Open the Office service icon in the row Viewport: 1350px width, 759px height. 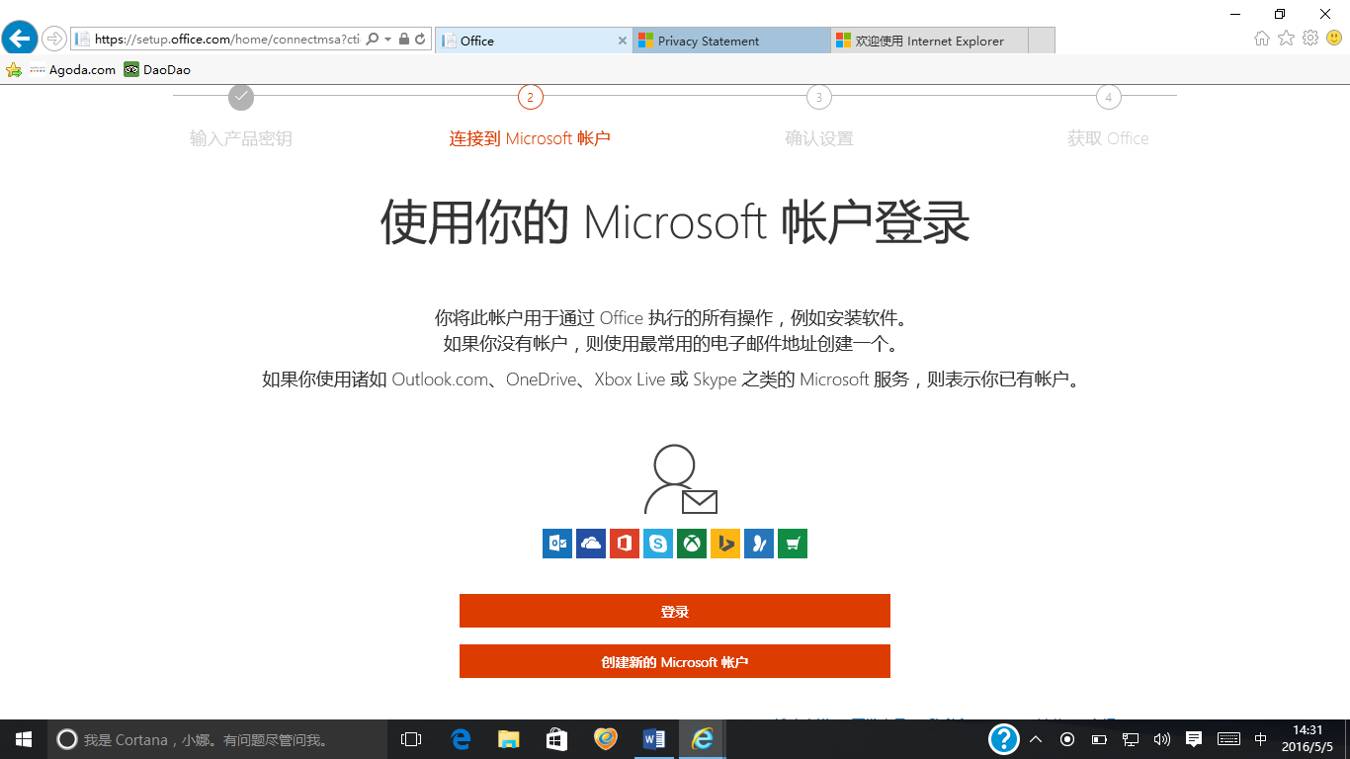[x=624, y=543]
